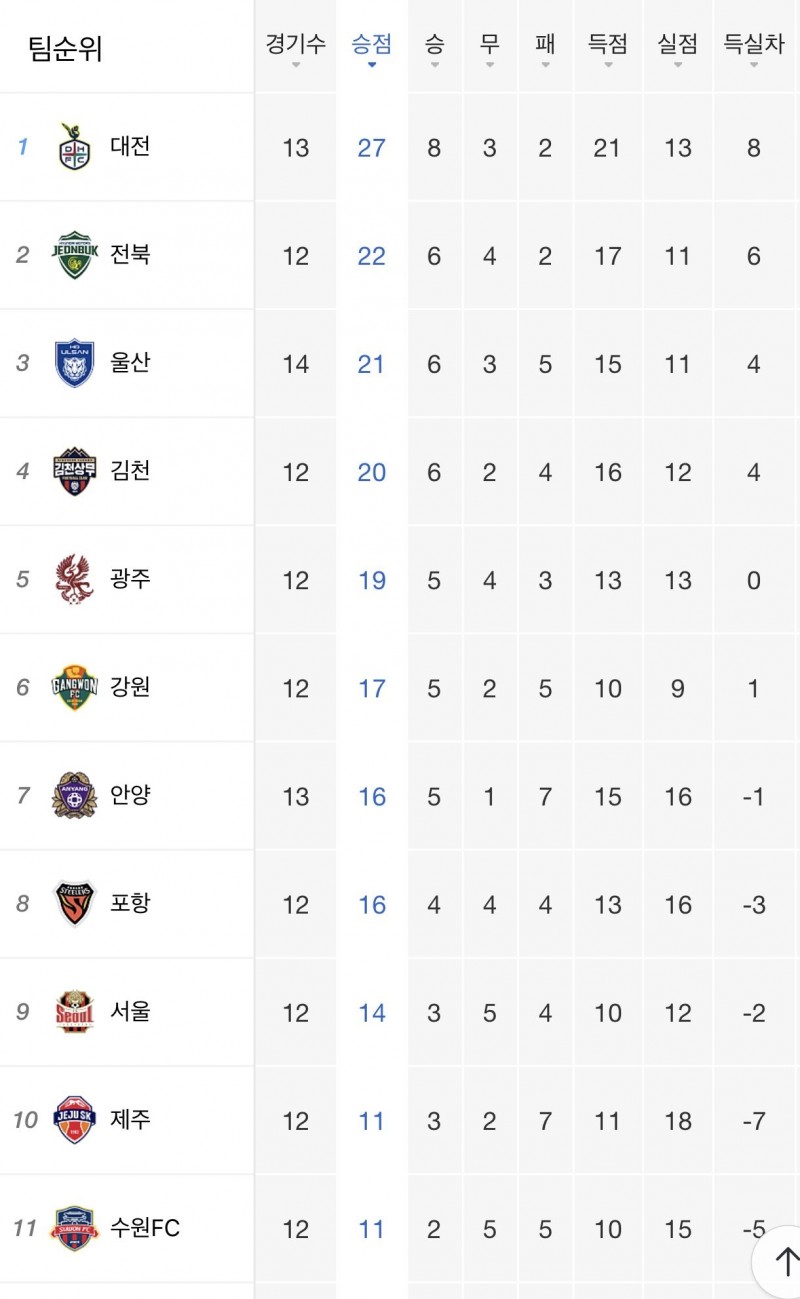Image resolution: width=800 pixels, height=1299 pixels.
Task: Sort table by 경기수 column
Action: coord(295,48)
